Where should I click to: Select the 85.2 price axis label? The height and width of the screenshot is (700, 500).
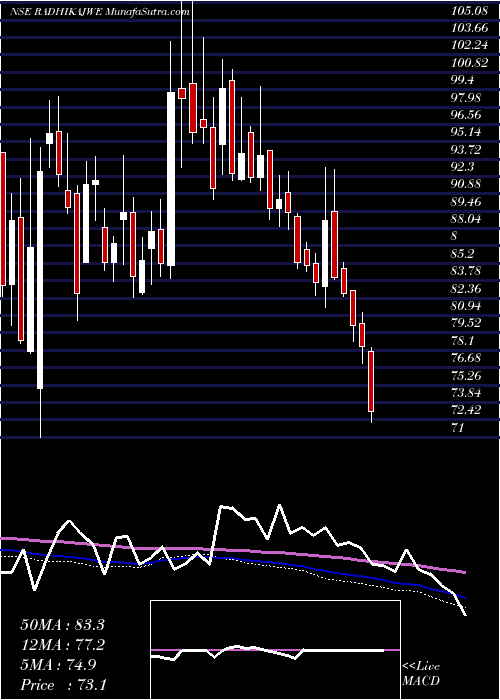464,255
